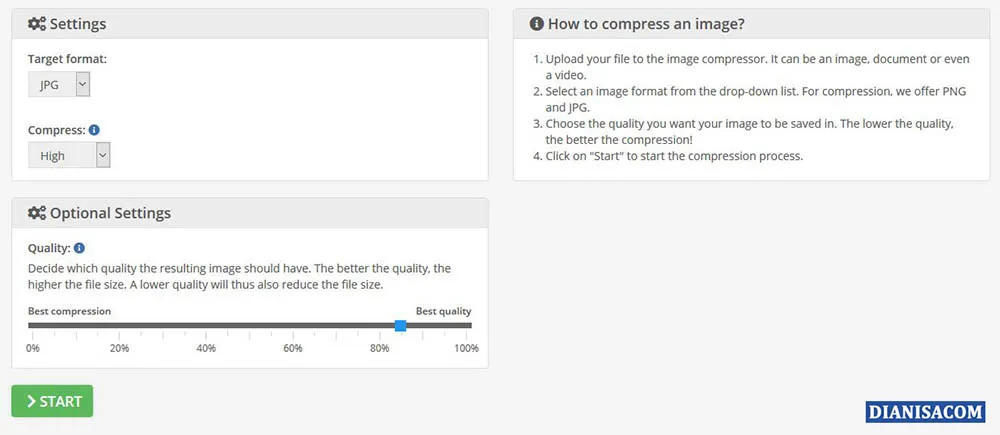Select the 40% mark on quality scale
The width and height of the screenshot is (1000, 435).
(206, 348)
